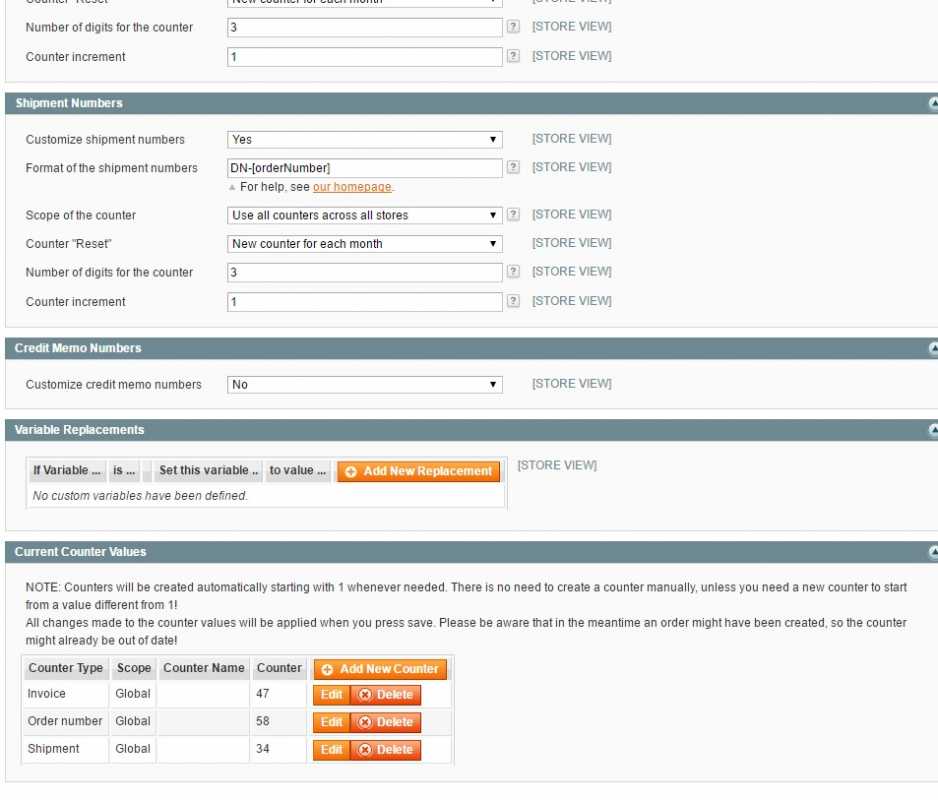The width and height of the screenshot is (938, 800).
Task: Click the Add New Replacement button
Action: [x=418, y=471]
